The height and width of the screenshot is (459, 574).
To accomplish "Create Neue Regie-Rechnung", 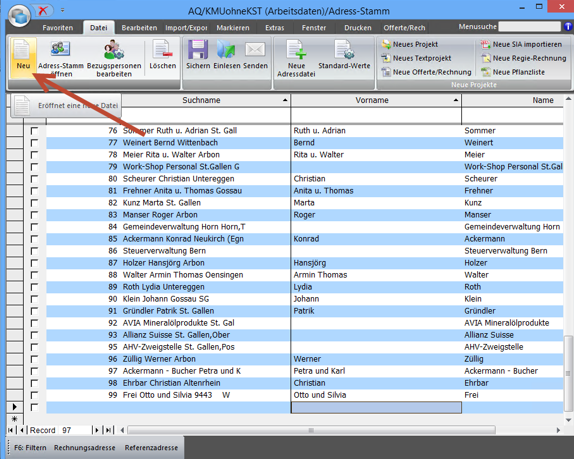I will (x=523, y=58).
